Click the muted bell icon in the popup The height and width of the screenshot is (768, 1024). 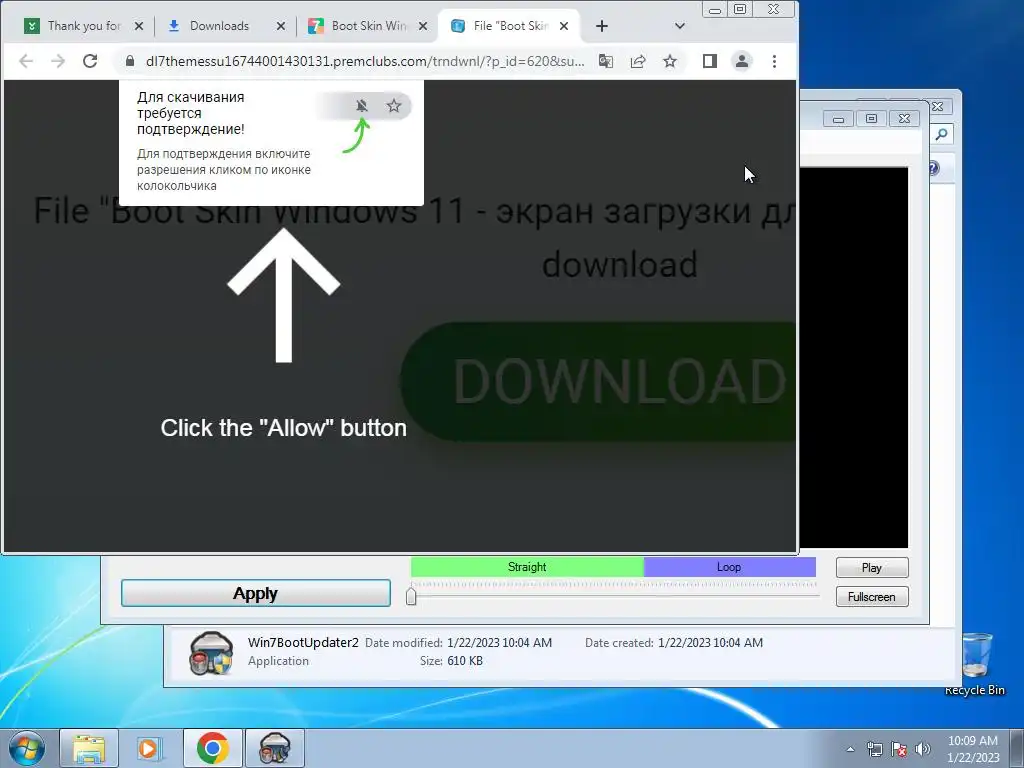362,106
